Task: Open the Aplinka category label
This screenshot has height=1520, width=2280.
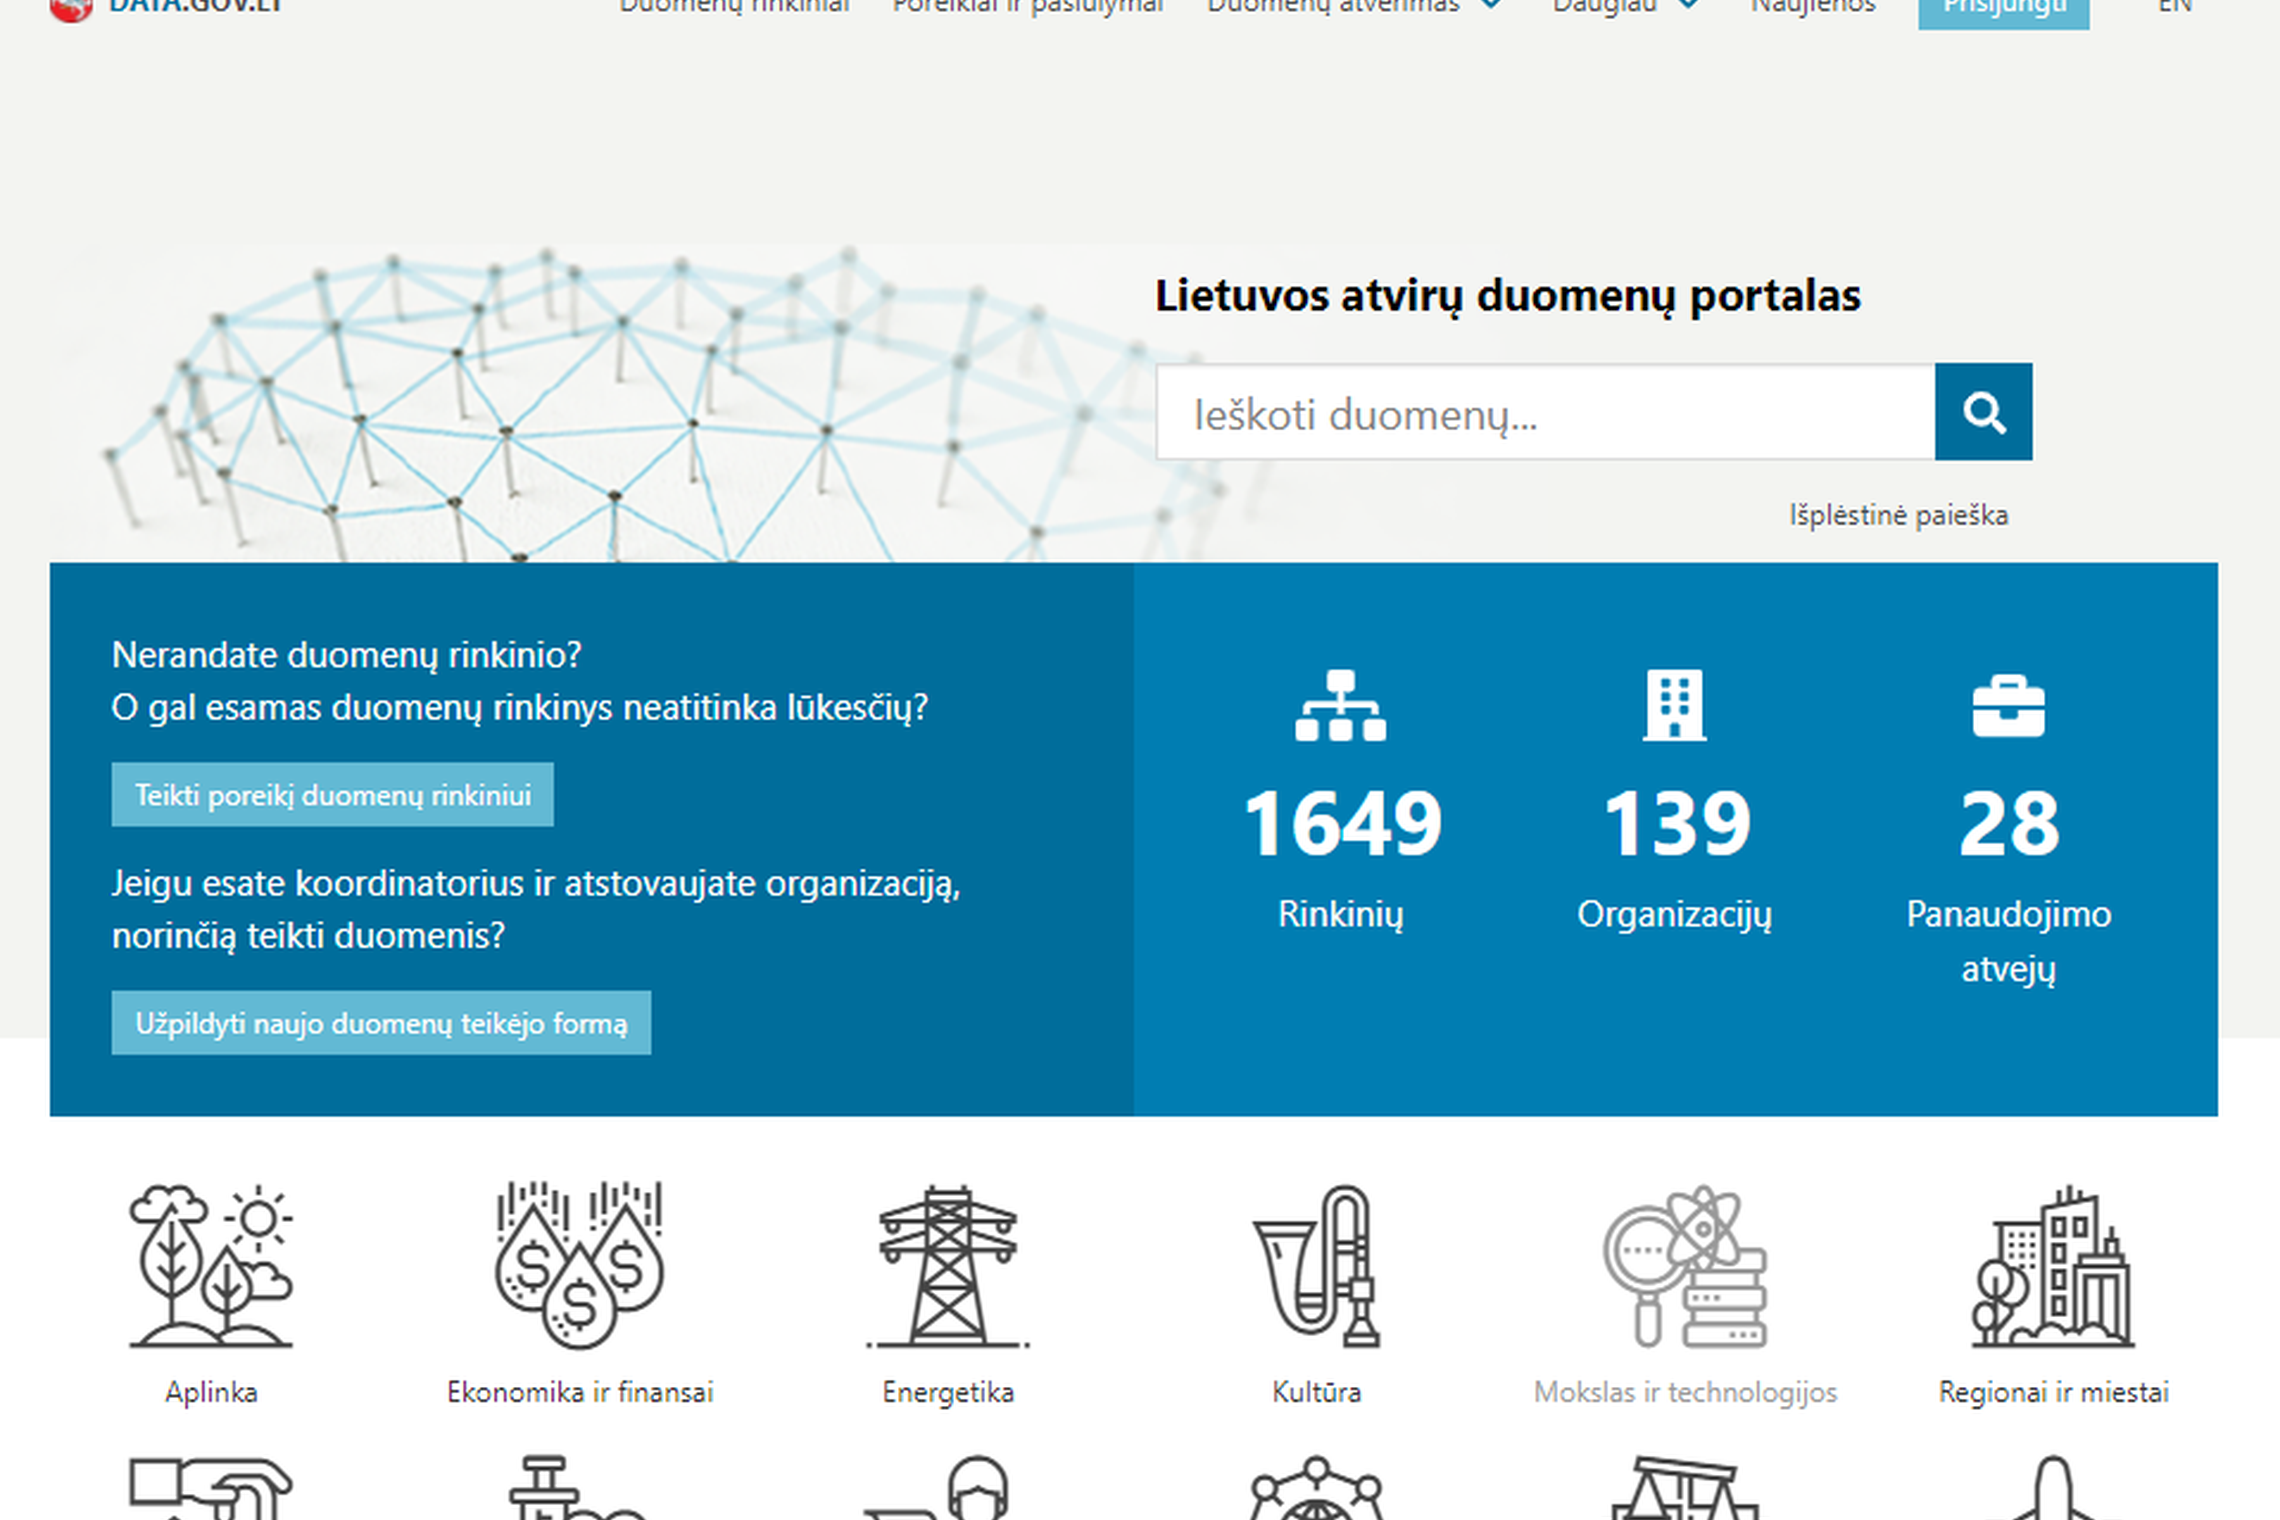Action: point(211,1392)
